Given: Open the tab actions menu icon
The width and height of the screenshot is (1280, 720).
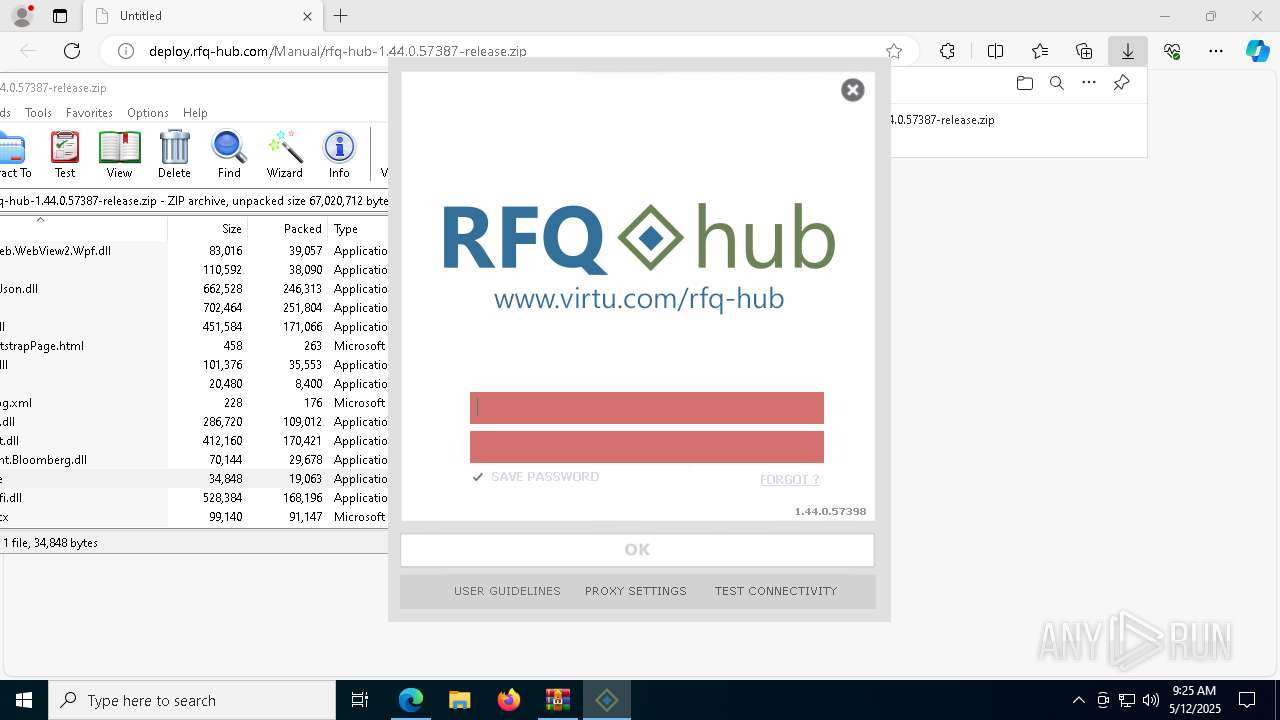Looking at the screenshot, I should (60, 16).
